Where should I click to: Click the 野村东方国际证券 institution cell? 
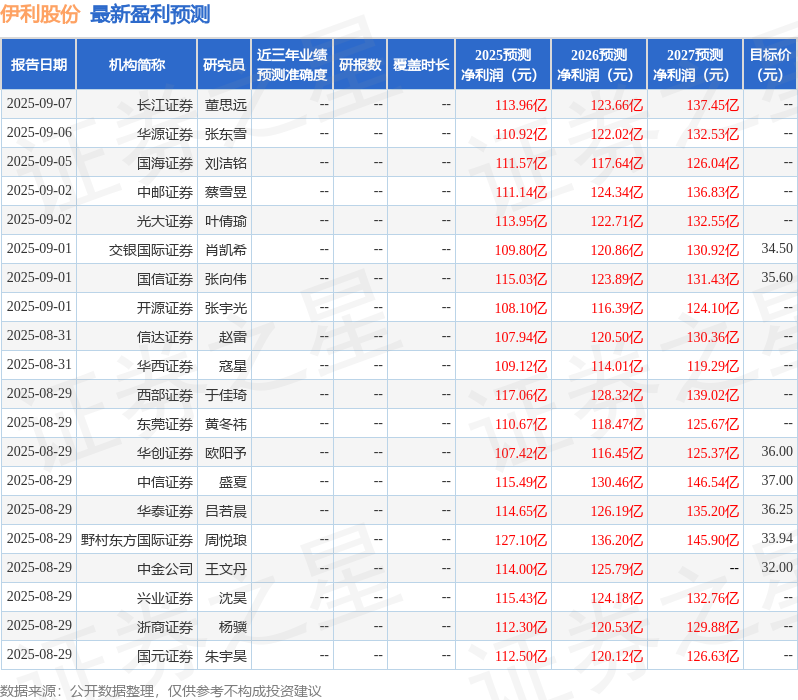(x=137, y=541)
